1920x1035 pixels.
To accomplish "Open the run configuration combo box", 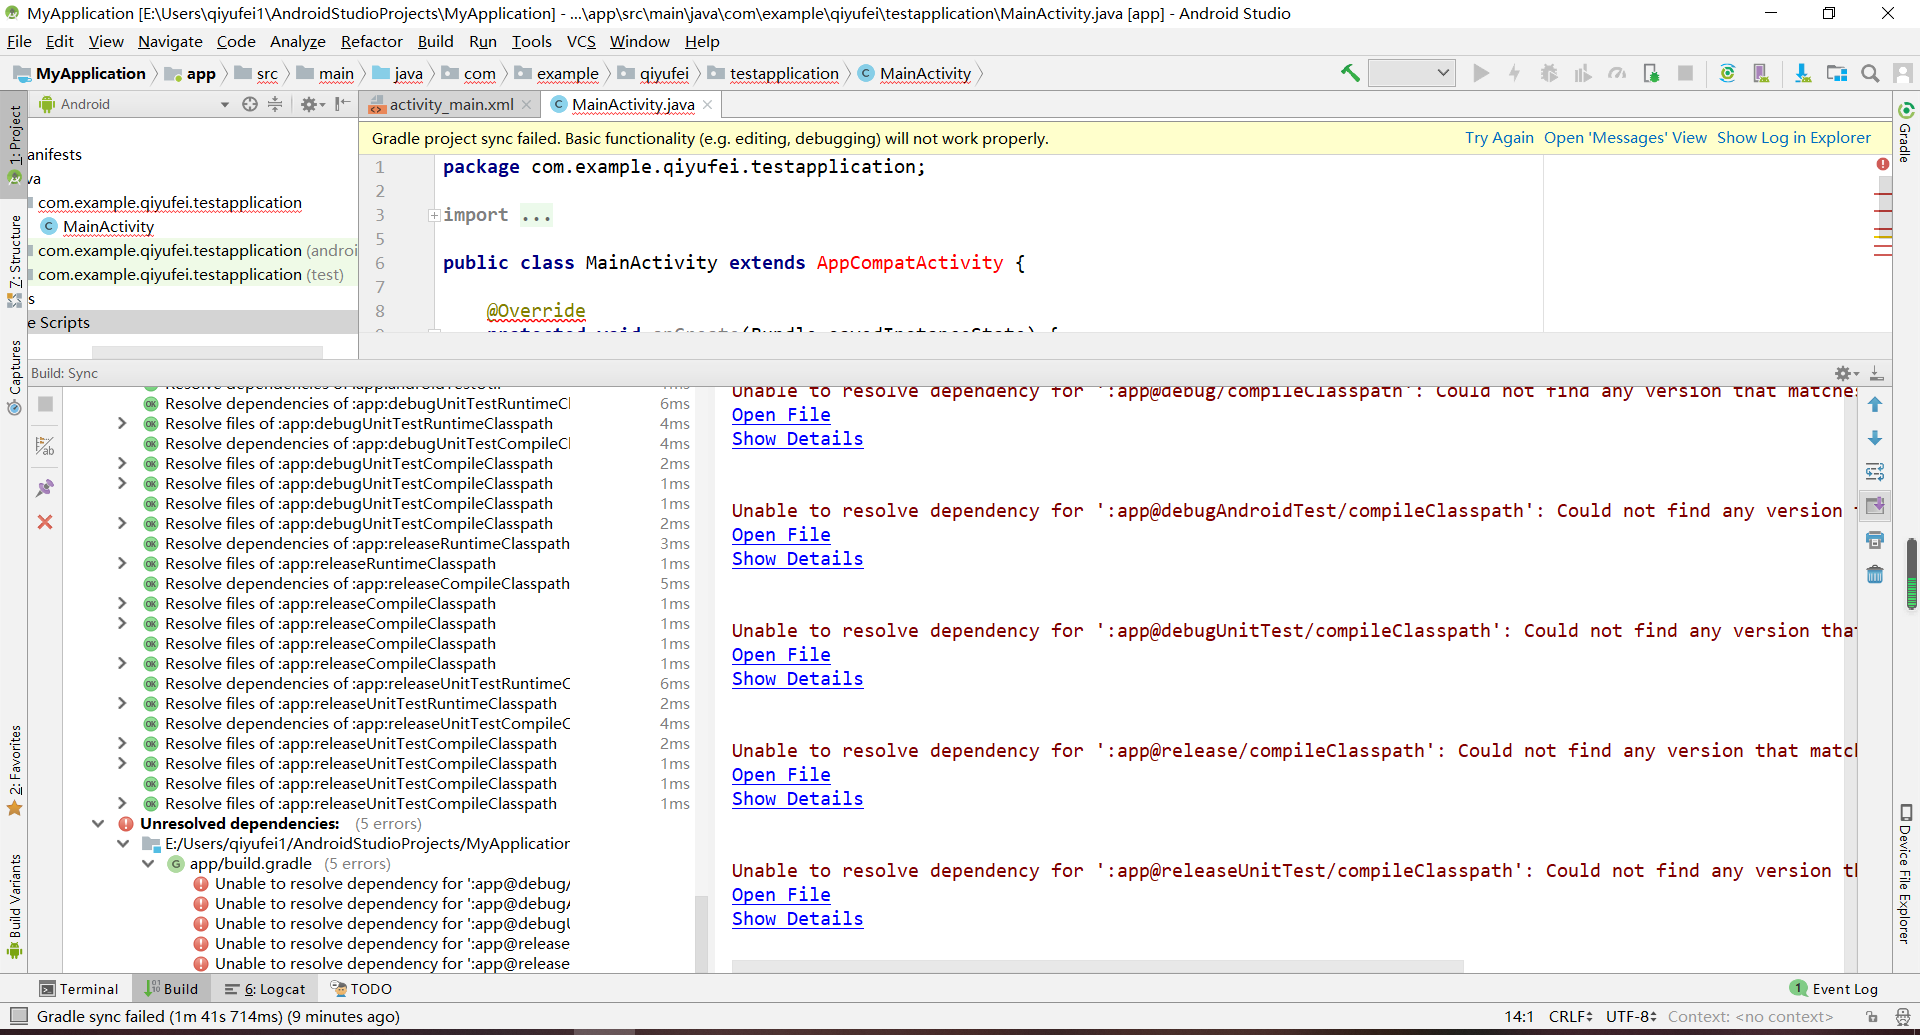I will point(1411,73).
